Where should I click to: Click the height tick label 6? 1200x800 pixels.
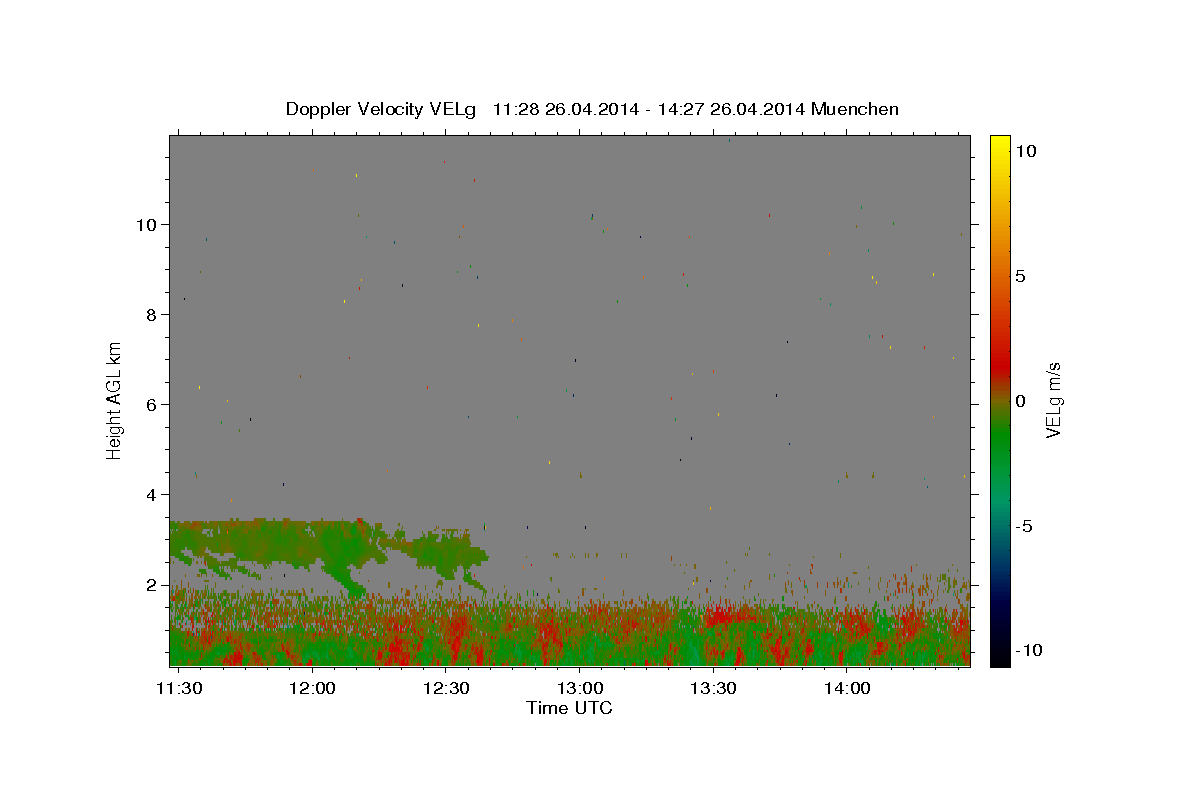(x=152, y=405)
